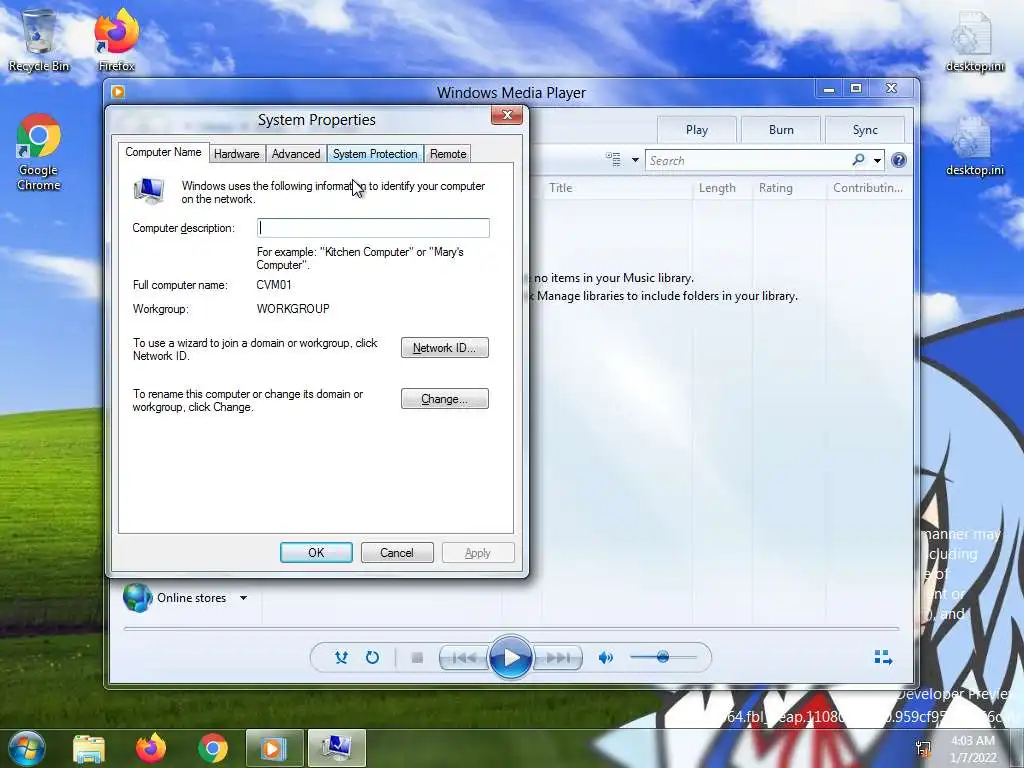The width and height of the screenshot is (1024, 768).
Task: Open the Sync tab in Media Player
Action: (865, 129)
